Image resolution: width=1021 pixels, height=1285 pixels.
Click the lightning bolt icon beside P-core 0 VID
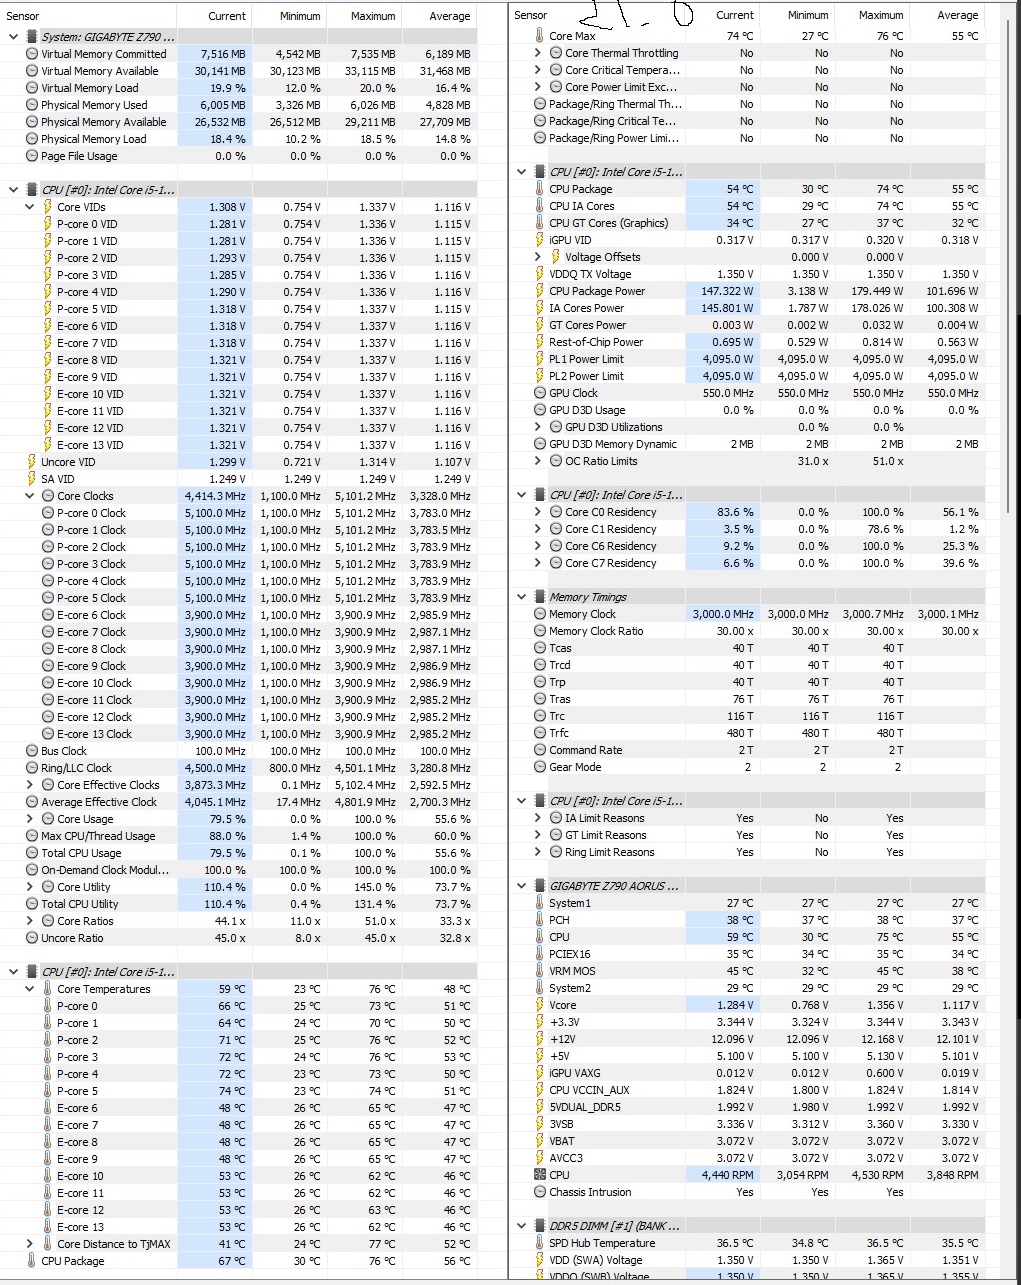pos(48,224)
